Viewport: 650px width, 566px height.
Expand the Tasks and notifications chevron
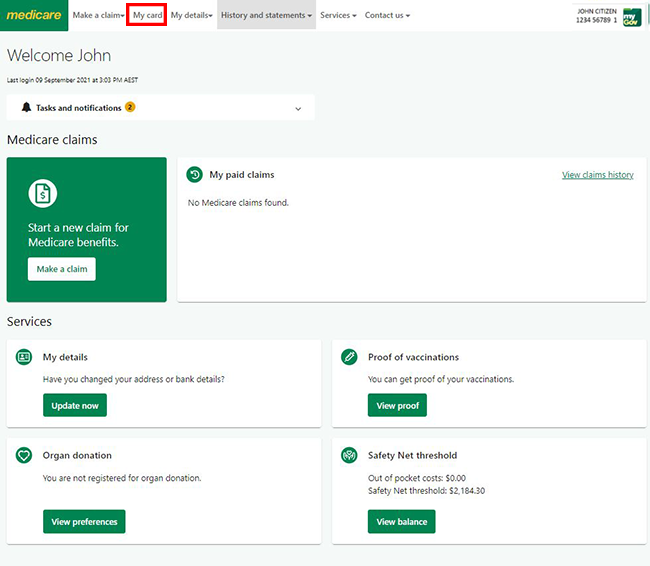(298, 109)
